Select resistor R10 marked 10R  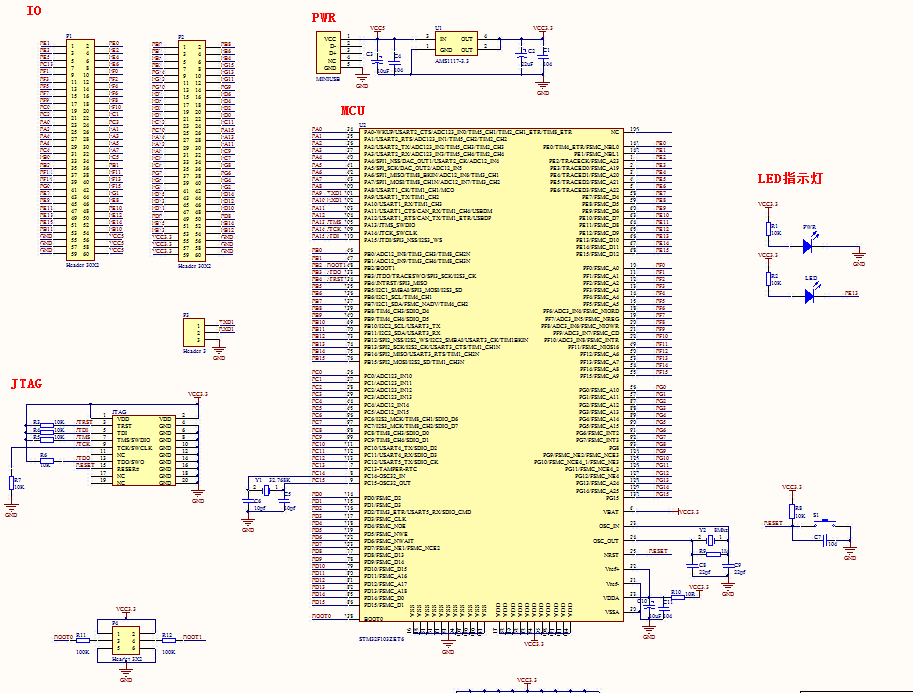[x=678, y=597]
